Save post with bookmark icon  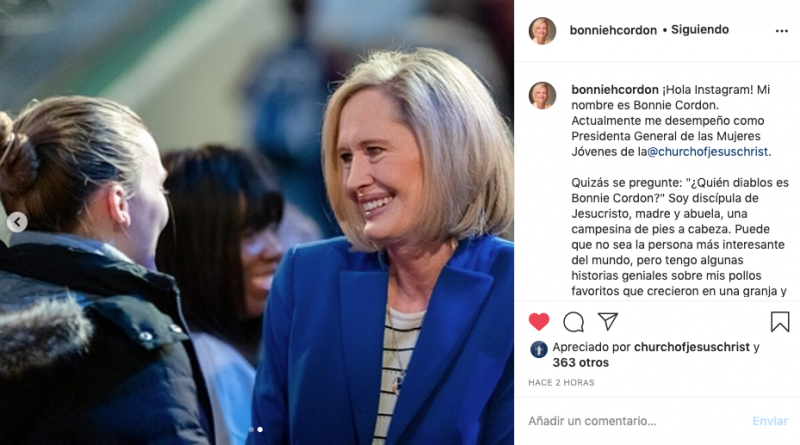click(780, 322)
